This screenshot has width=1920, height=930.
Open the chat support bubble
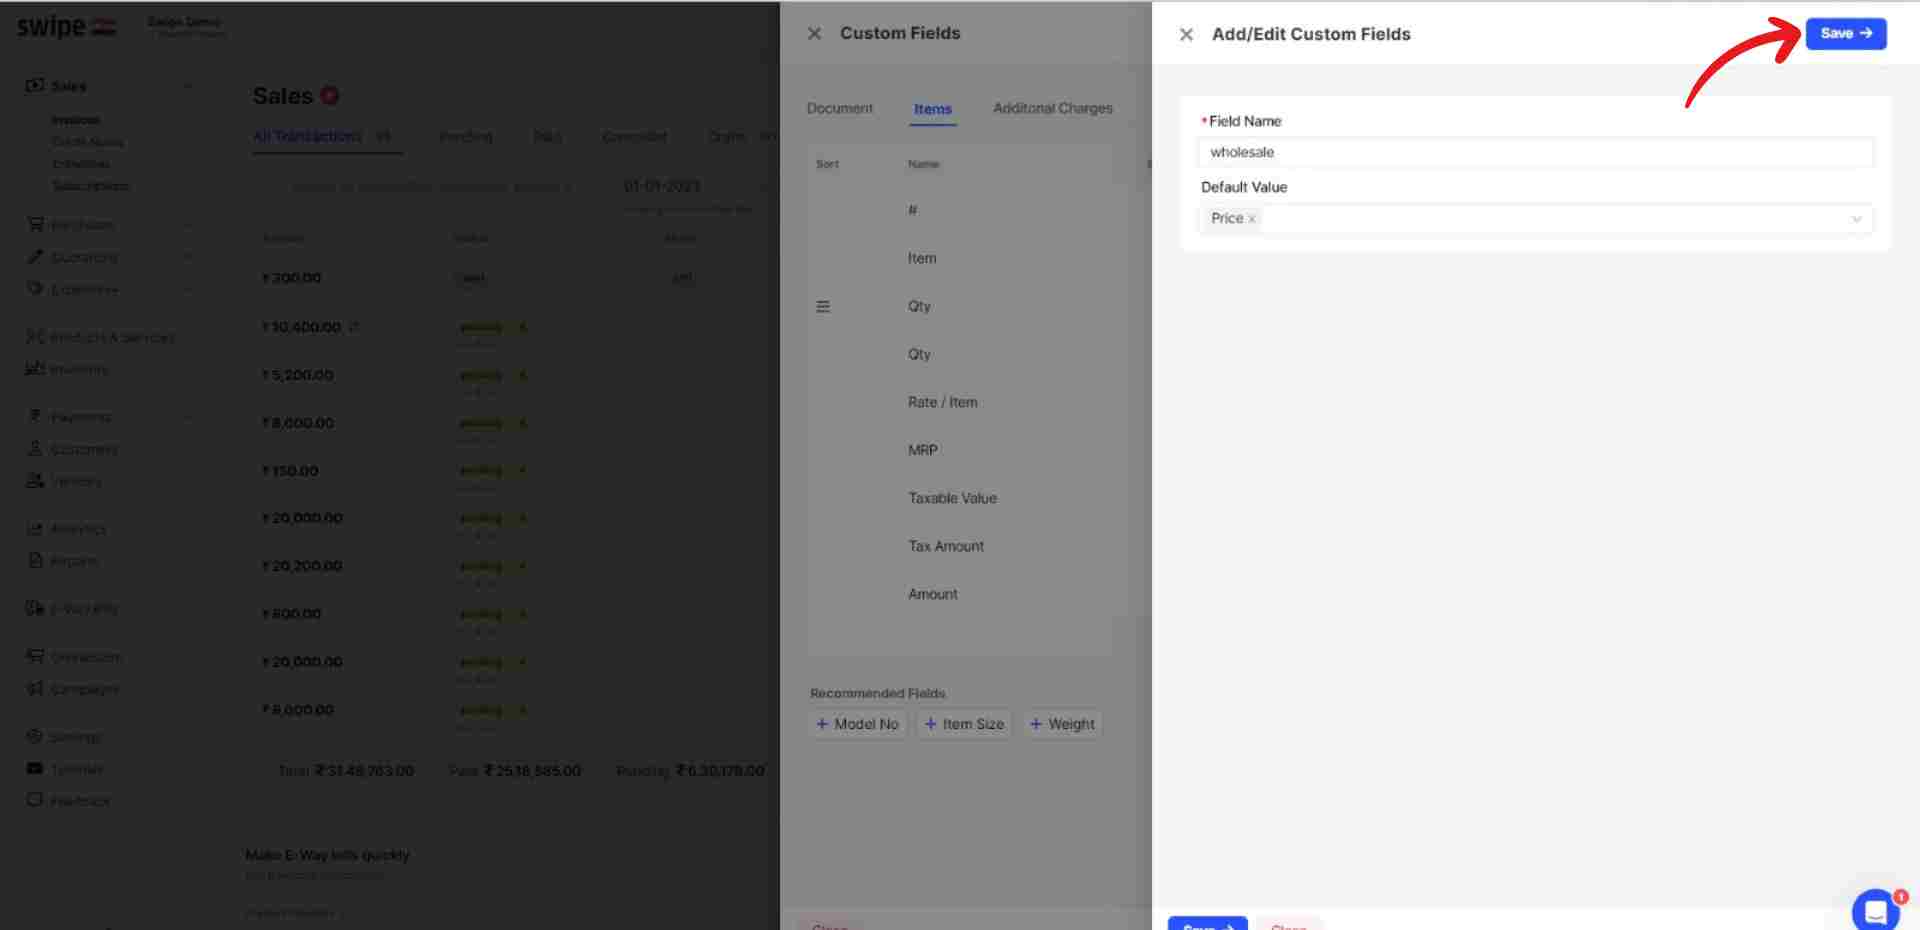(x=1875, y=910)
